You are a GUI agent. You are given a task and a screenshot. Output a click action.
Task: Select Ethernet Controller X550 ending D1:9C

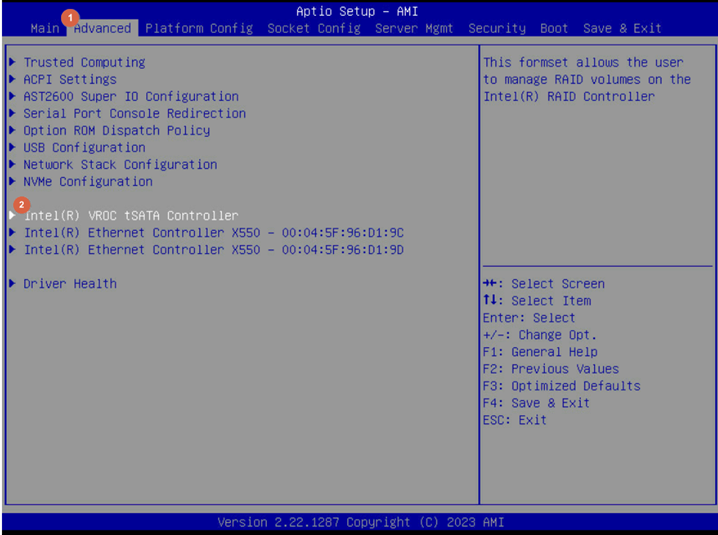point(213,232)
